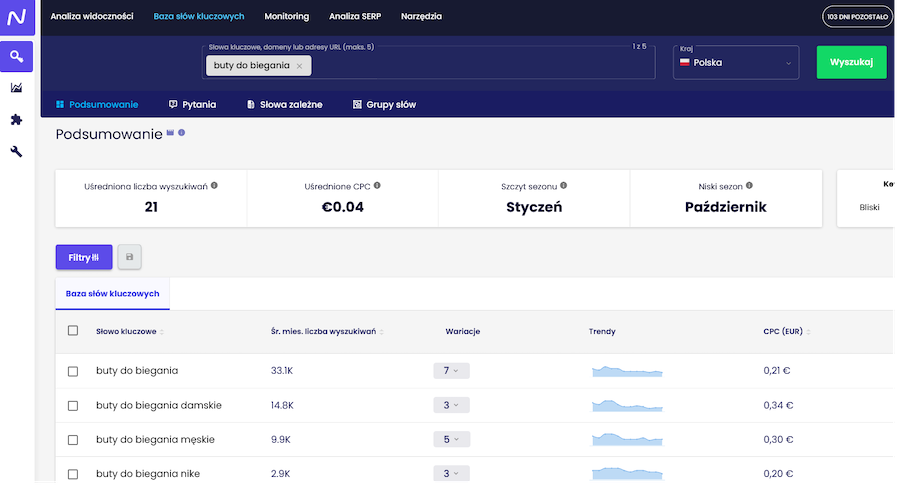View the trend chart for 'buty do biegania męskie'
Screen dimensions: 900x486
click(x=627, y=440)
